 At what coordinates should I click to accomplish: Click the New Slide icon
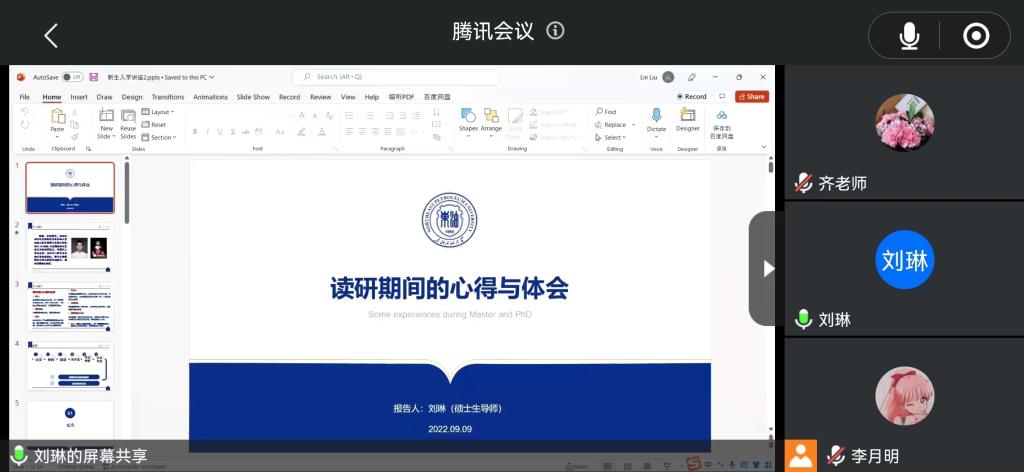pyautogui.click(x=106, y=116)
